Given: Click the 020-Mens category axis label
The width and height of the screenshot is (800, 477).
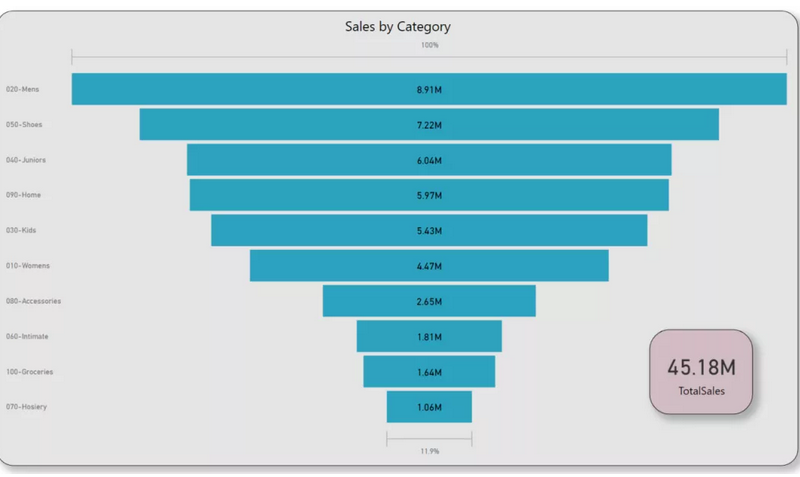Looking at the screenshot, I should coord(22,89).
